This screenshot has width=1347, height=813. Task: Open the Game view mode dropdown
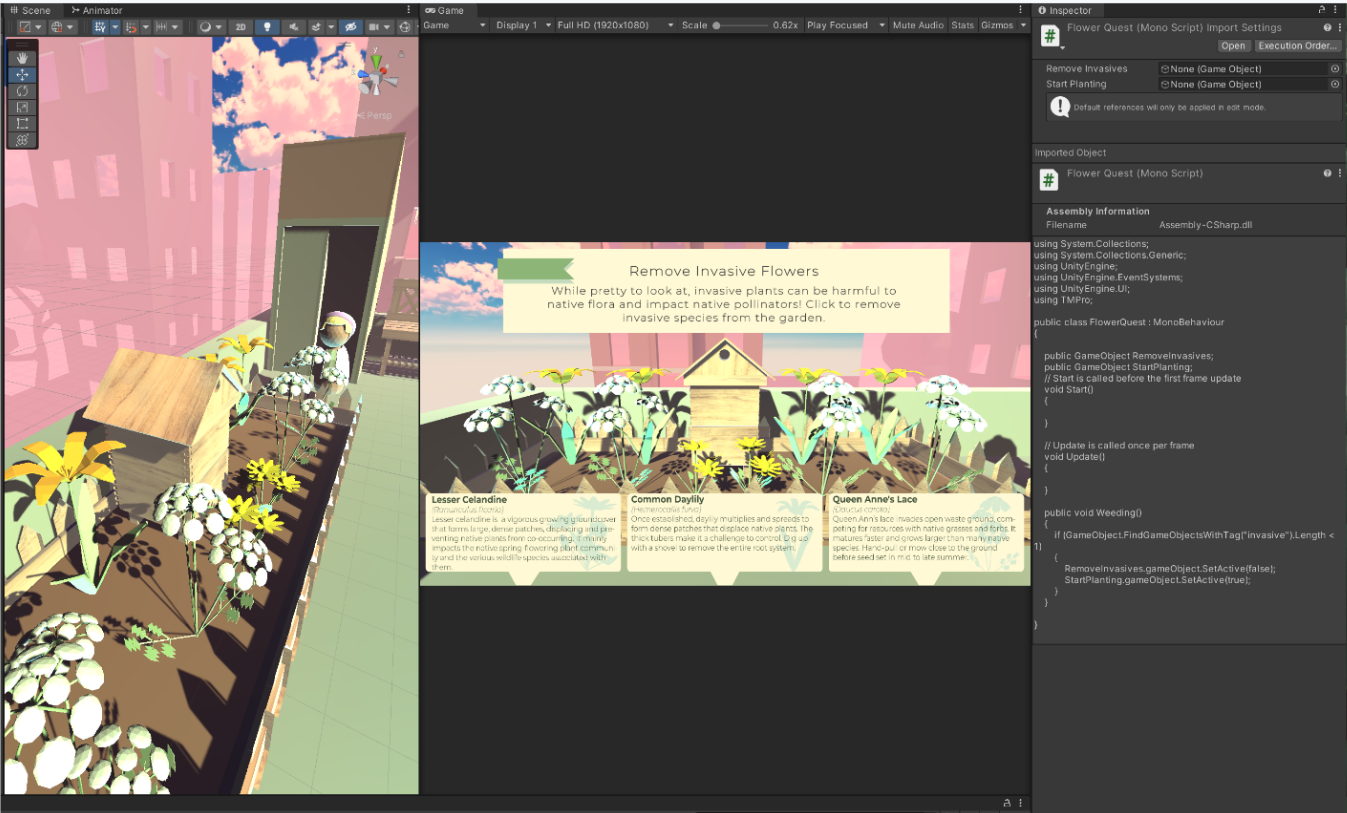click(x=454, y=25)
